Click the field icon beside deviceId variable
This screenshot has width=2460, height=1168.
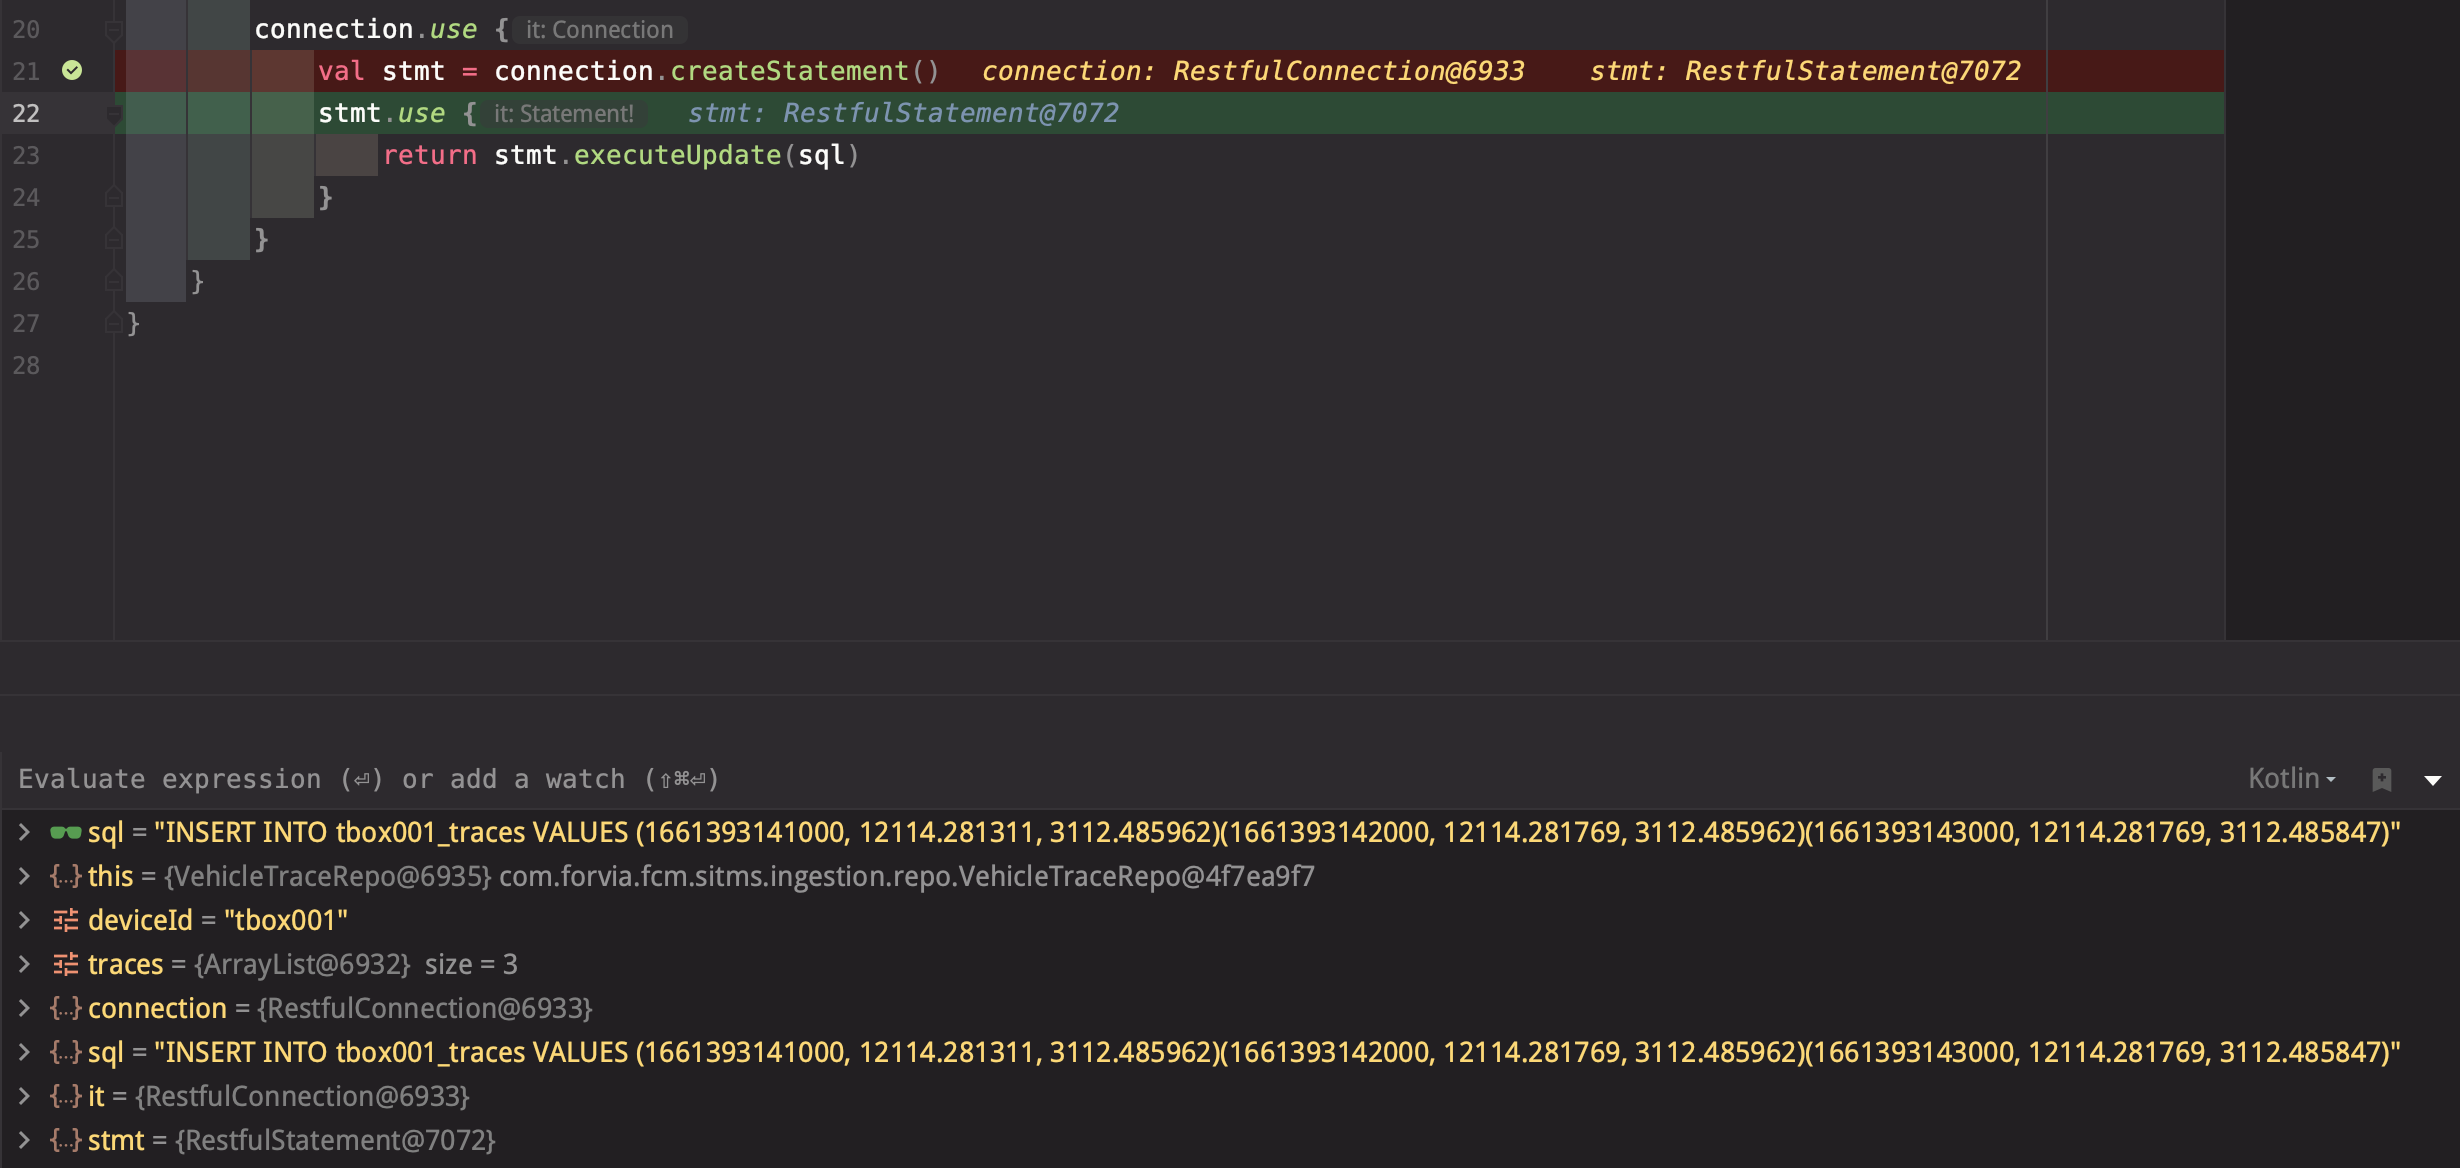tap(64, 920)
